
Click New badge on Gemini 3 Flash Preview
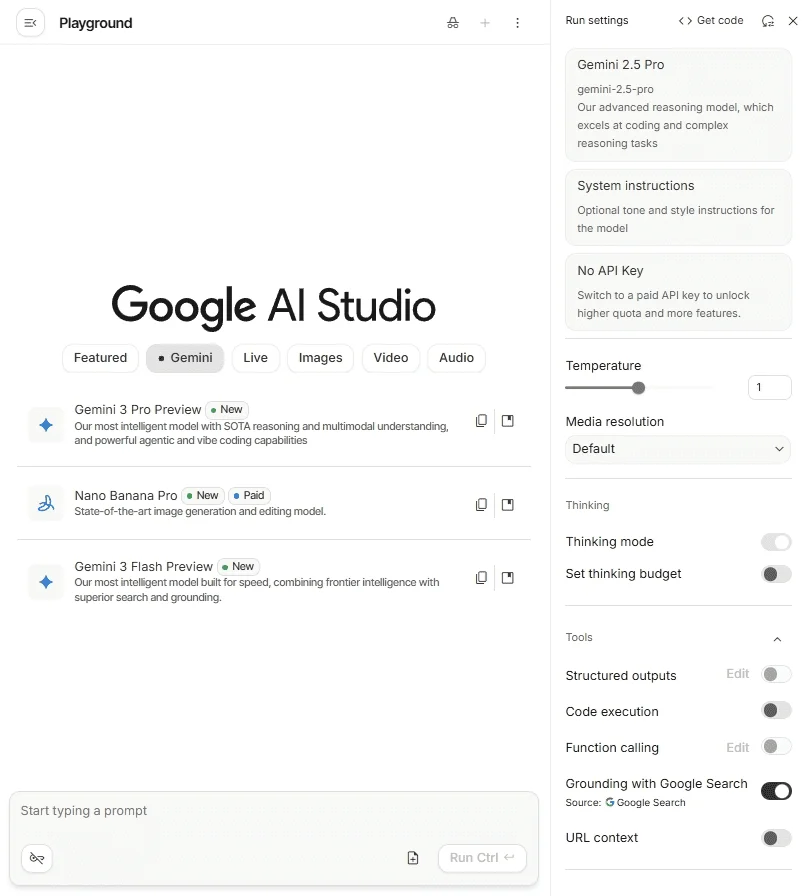pos(238,566)
